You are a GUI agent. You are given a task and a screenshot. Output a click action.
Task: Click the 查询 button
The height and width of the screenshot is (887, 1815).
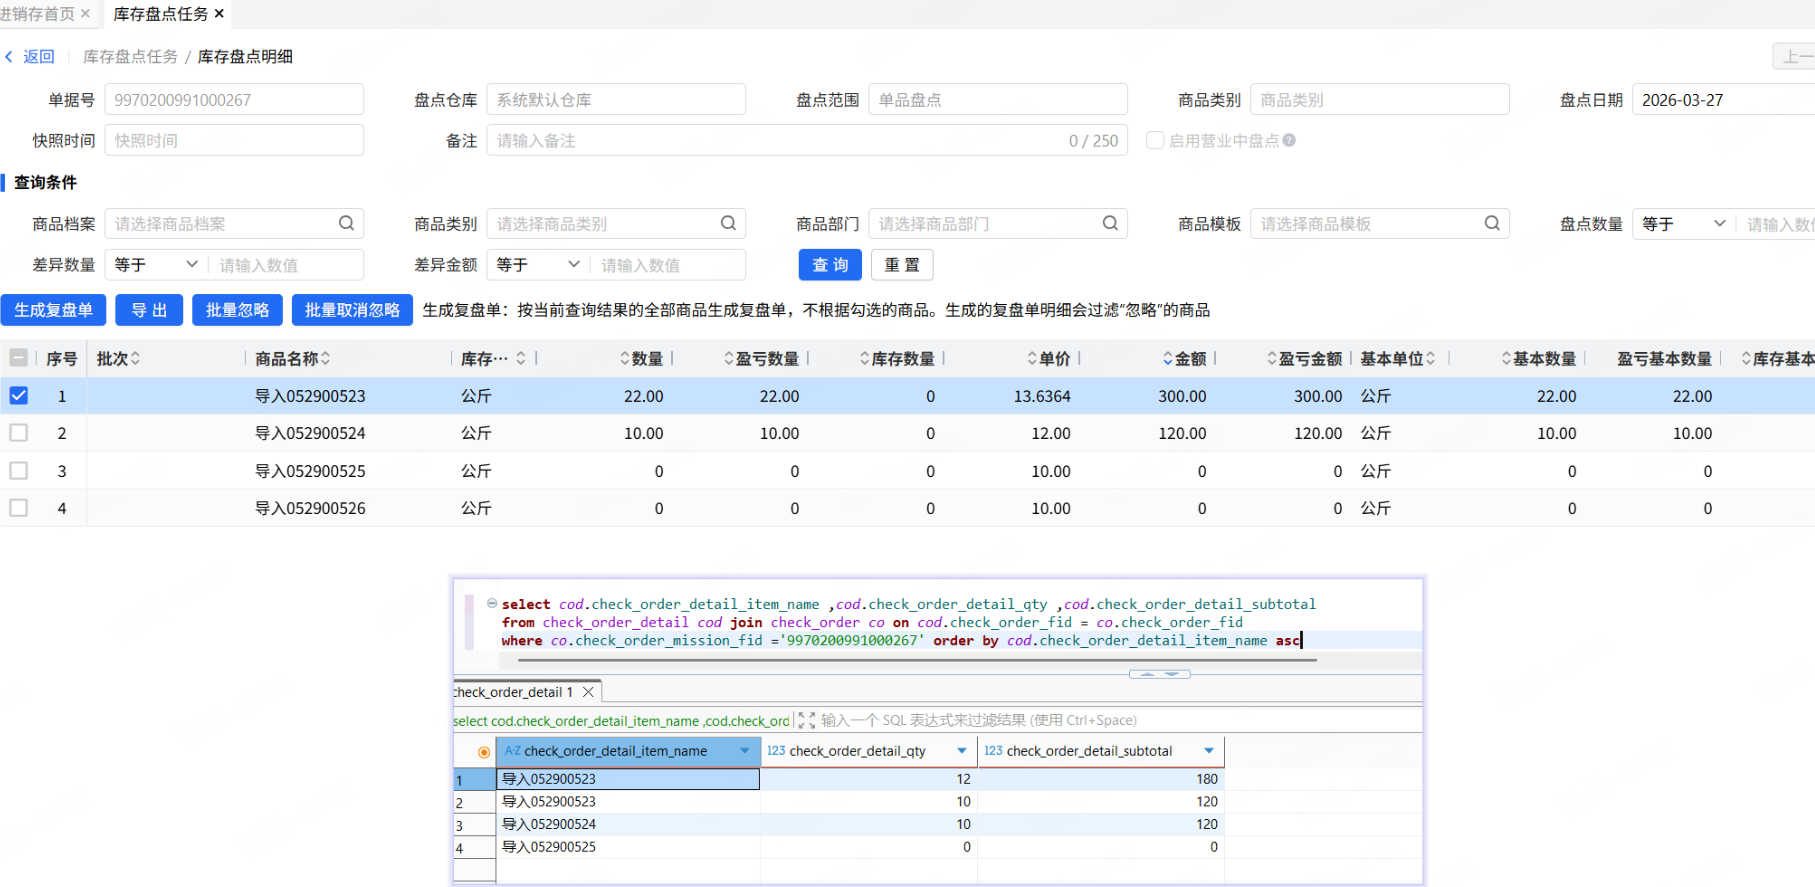(x=830, y=264)
